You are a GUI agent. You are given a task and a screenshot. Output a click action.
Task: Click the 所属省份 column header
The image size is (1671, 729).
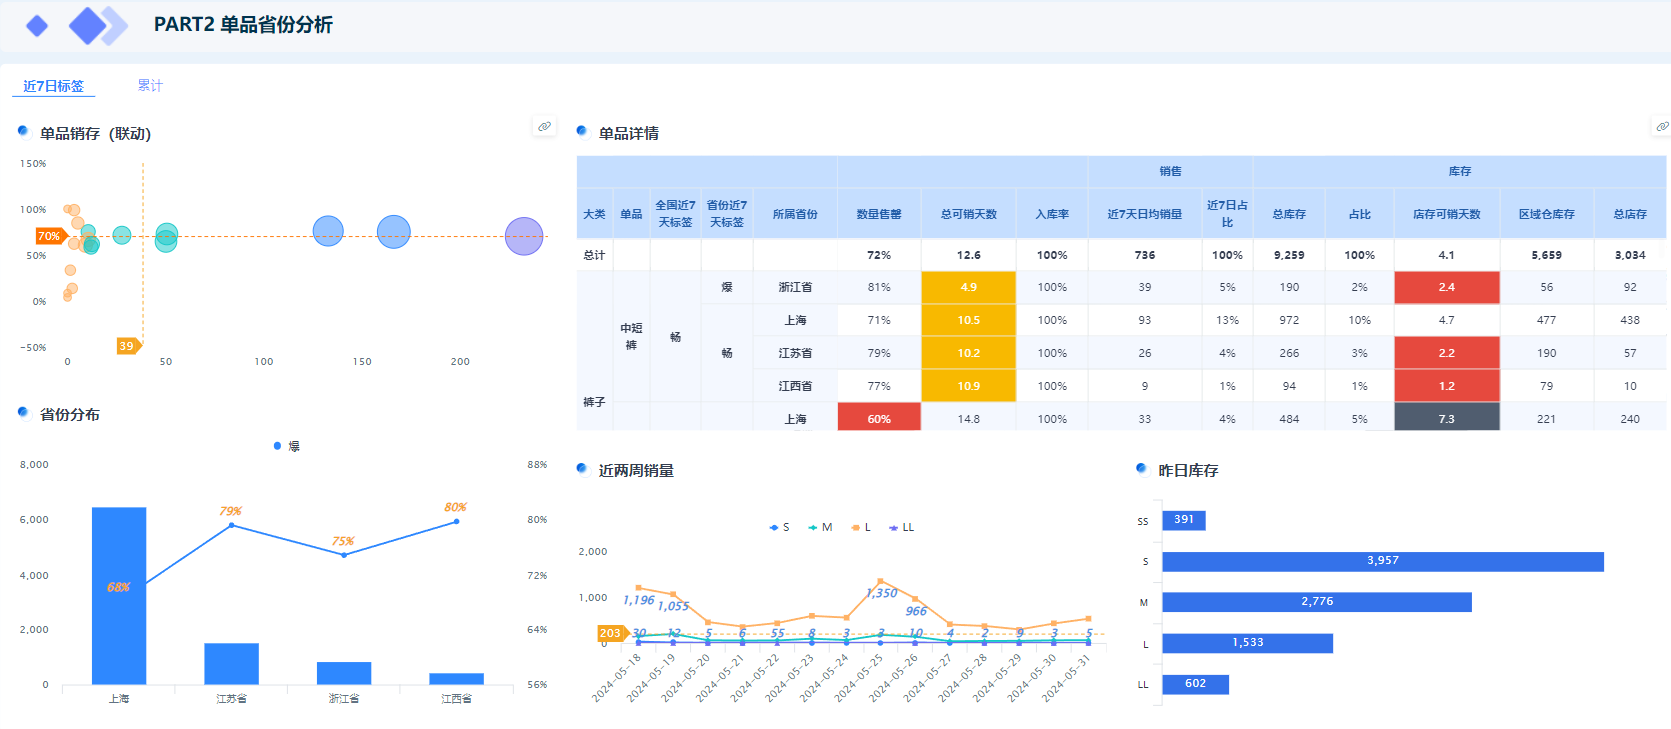(x=795, y=214)
